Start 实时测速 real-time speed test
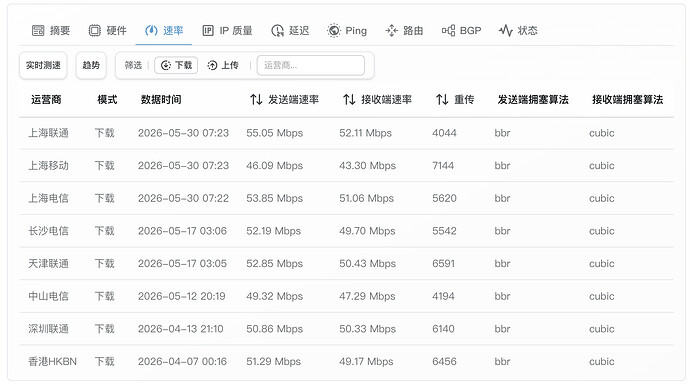The image size is (690, 386). pos(43,65)
